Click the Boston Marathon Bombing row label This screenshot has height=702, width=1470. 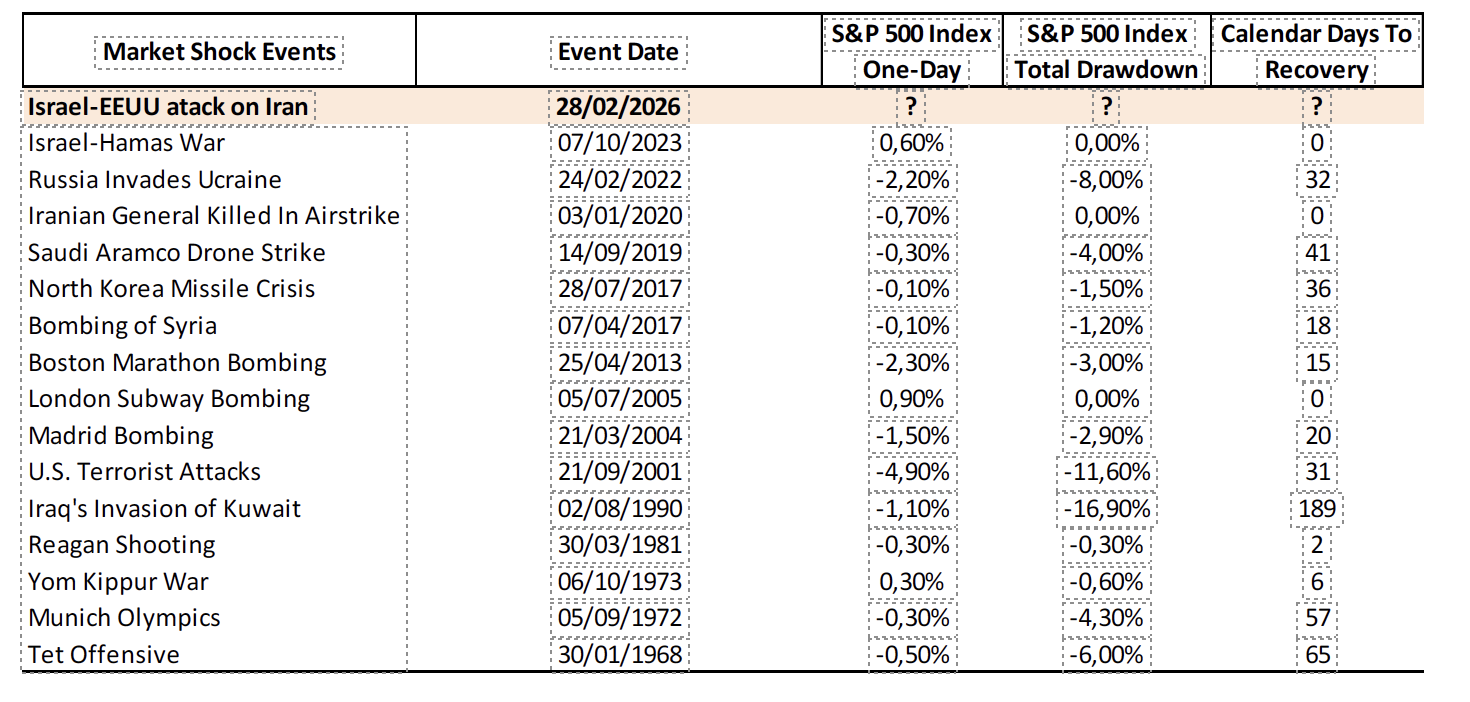tap(177, 362)
